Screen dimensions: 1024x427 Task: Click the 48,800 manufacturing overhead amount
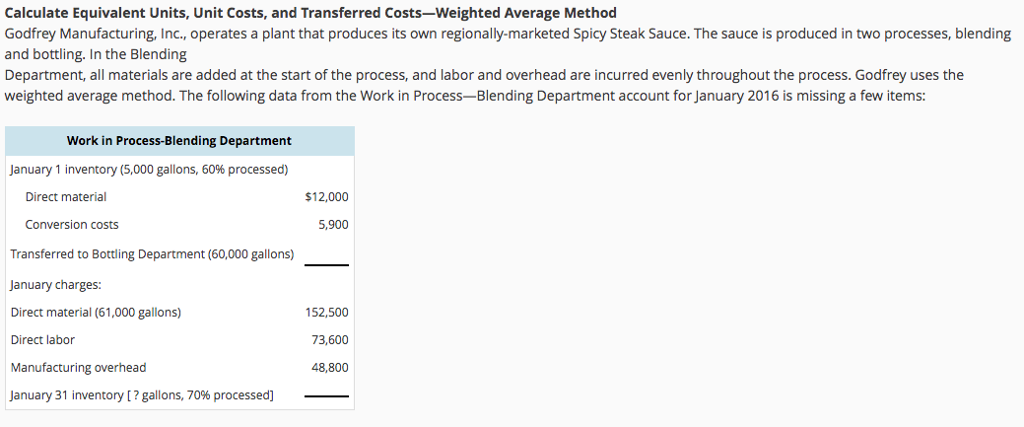tap(330, 367)
